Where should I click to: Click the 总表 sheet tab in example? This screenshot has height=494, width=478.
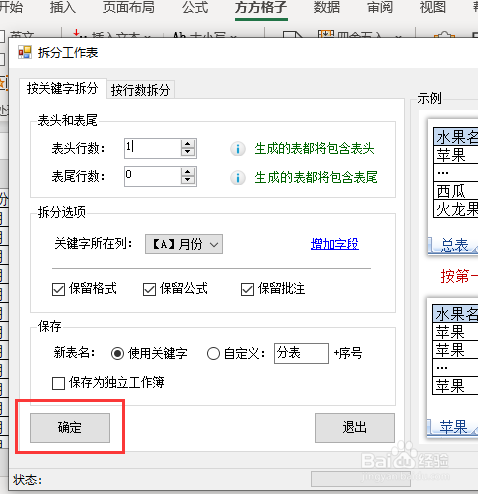click(454, 245)
